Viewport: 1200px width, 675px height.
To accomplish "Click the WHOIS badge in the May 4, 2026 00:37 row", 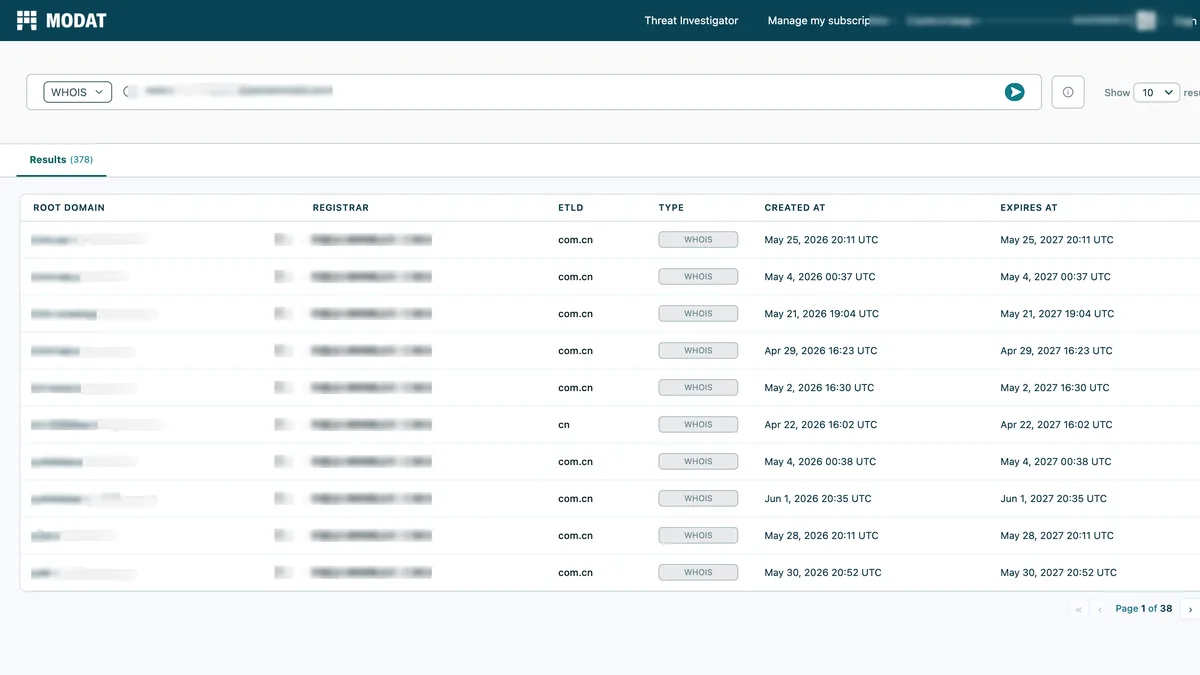I will 698,277.
